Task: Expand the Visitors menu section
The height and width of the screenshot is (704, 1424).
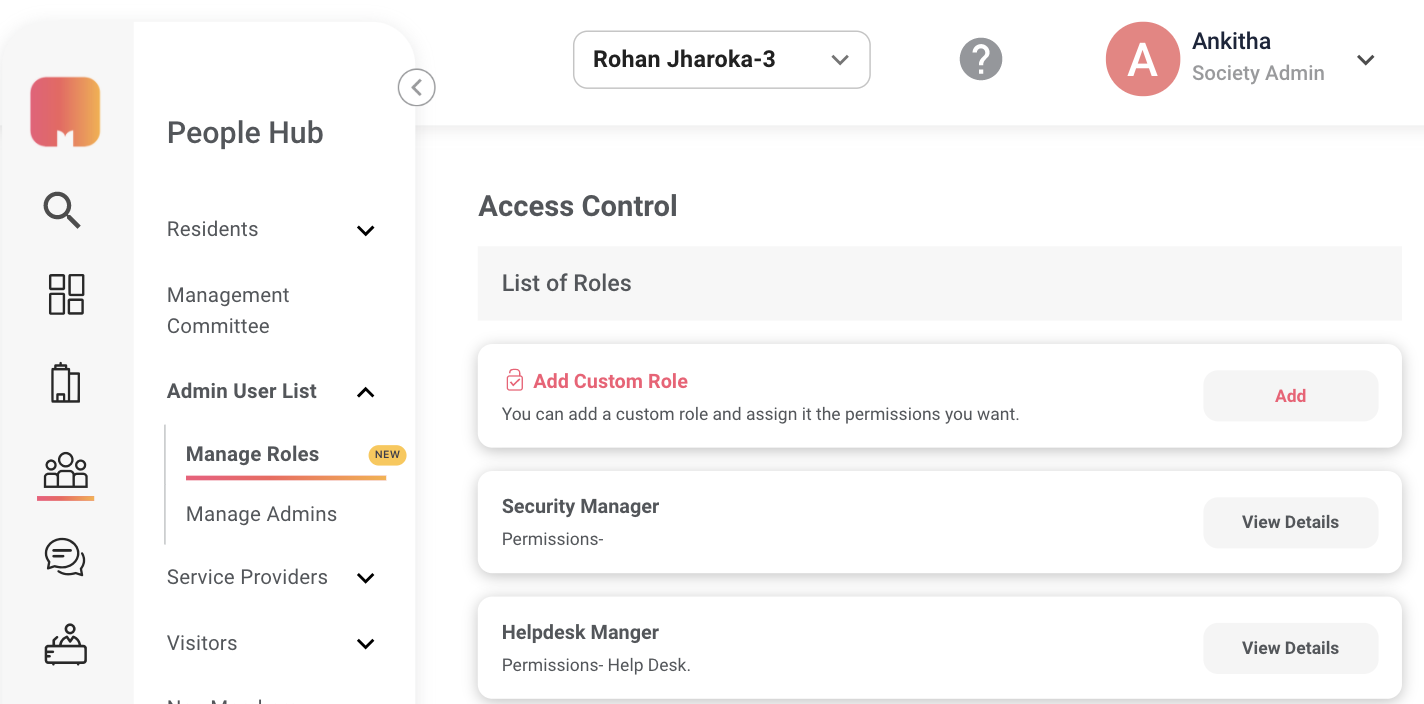Action: (366, 644)
